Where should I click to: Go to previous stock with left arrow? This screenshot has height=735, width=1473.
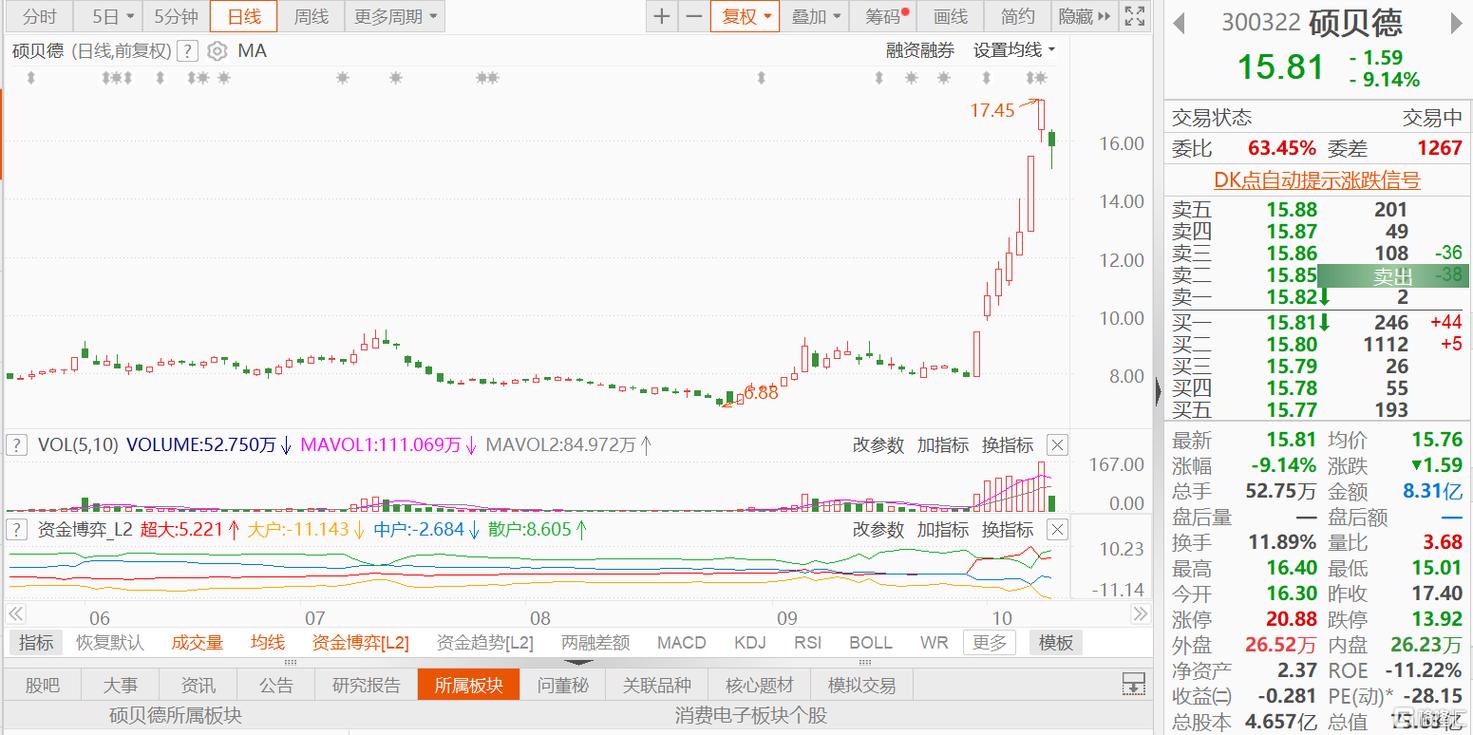[x=1179, y=23]
